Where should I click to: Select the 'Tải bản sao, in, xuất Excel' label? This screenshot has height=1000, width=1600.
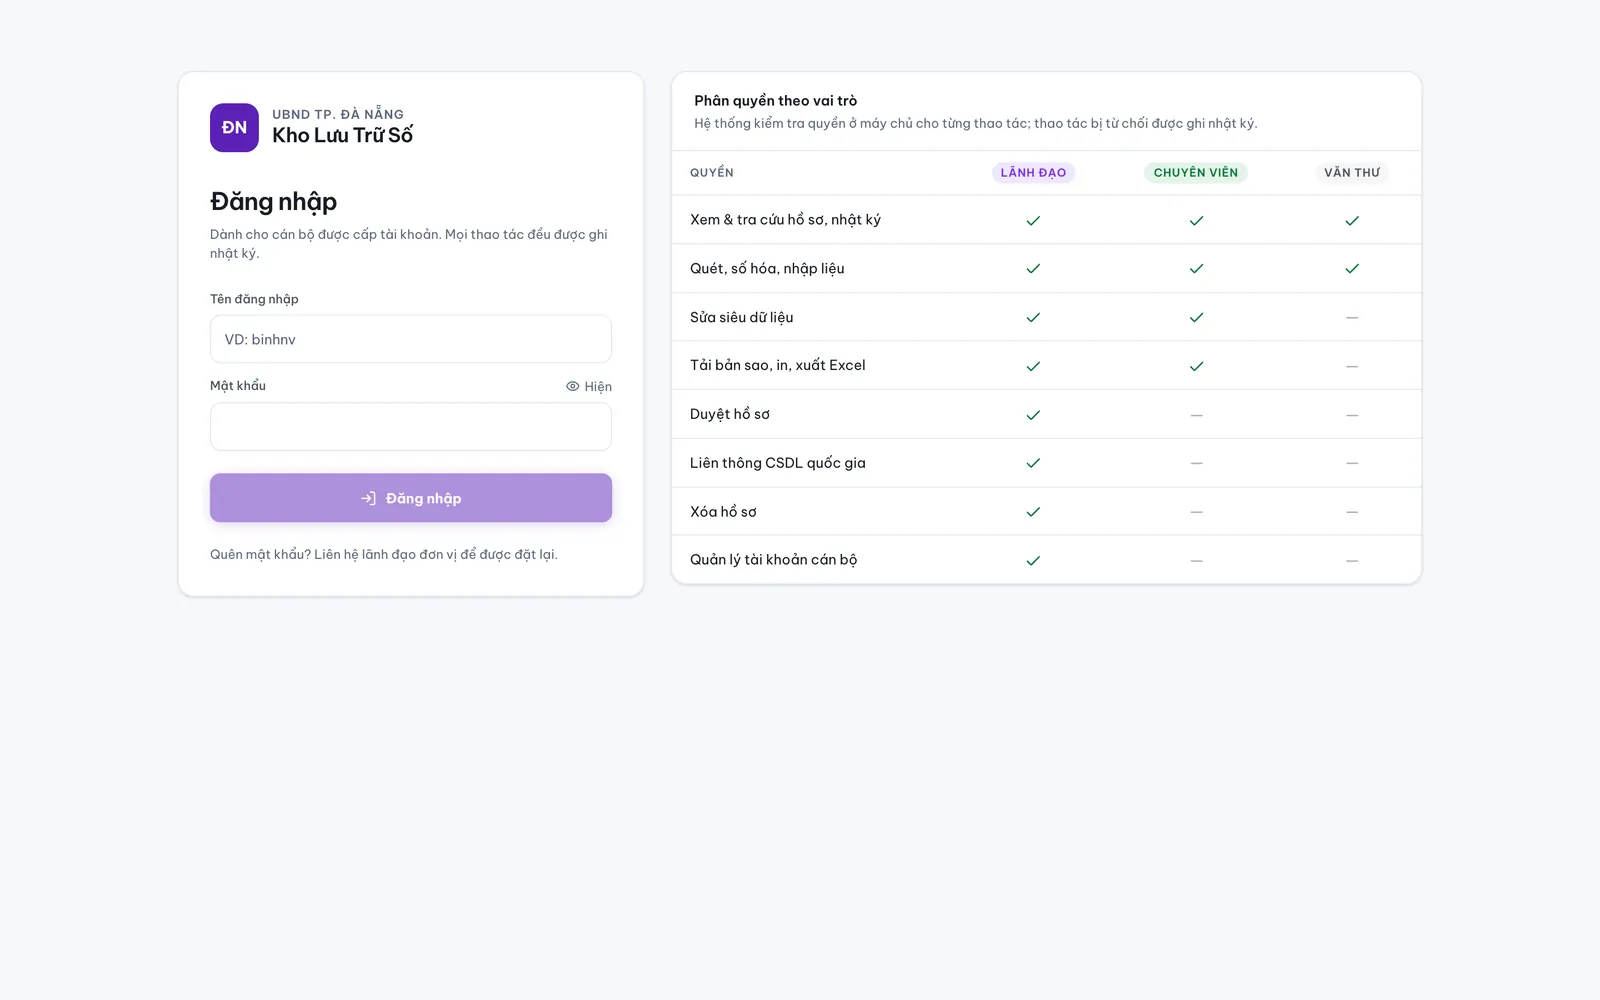[778, 366]
